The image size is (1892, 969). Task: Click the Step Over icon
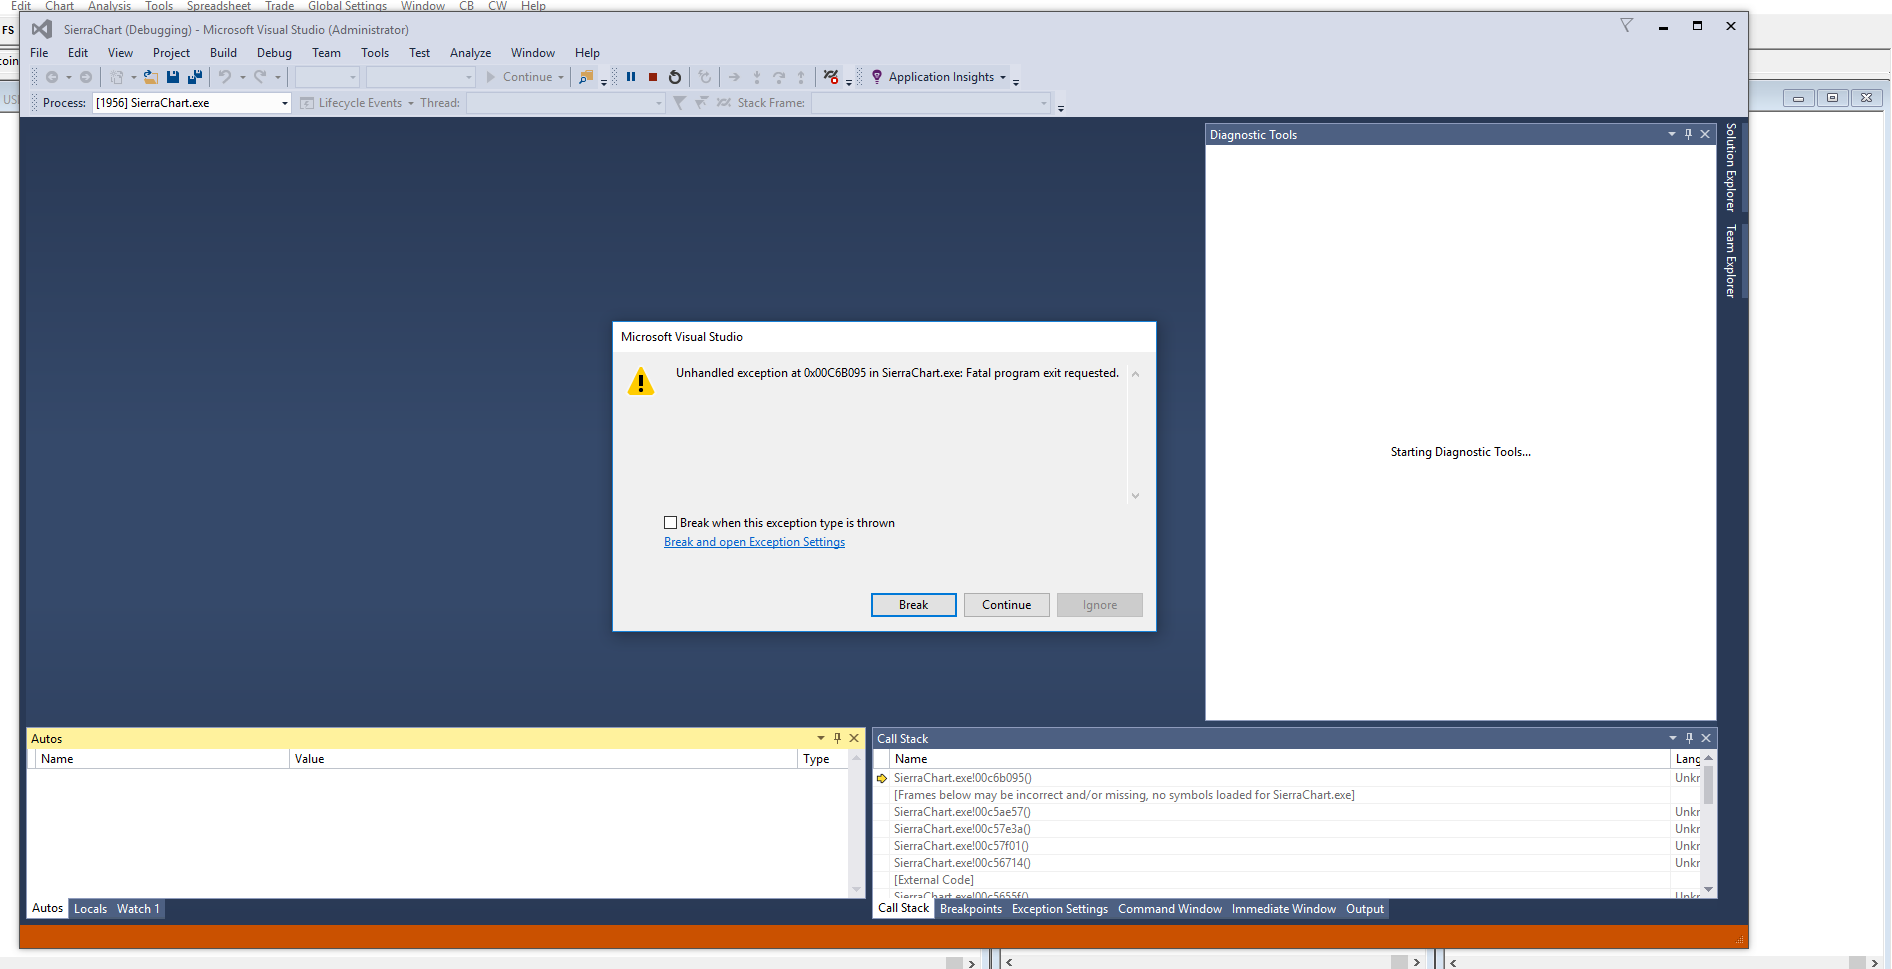[779, 77]
